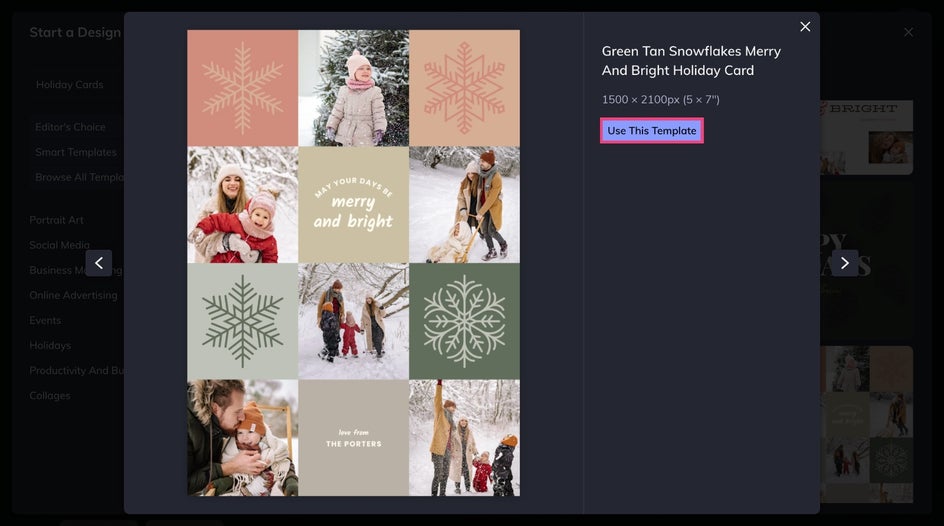944x526 pixels.
Task: Open Online Advertising category
Action: (73, 295)
